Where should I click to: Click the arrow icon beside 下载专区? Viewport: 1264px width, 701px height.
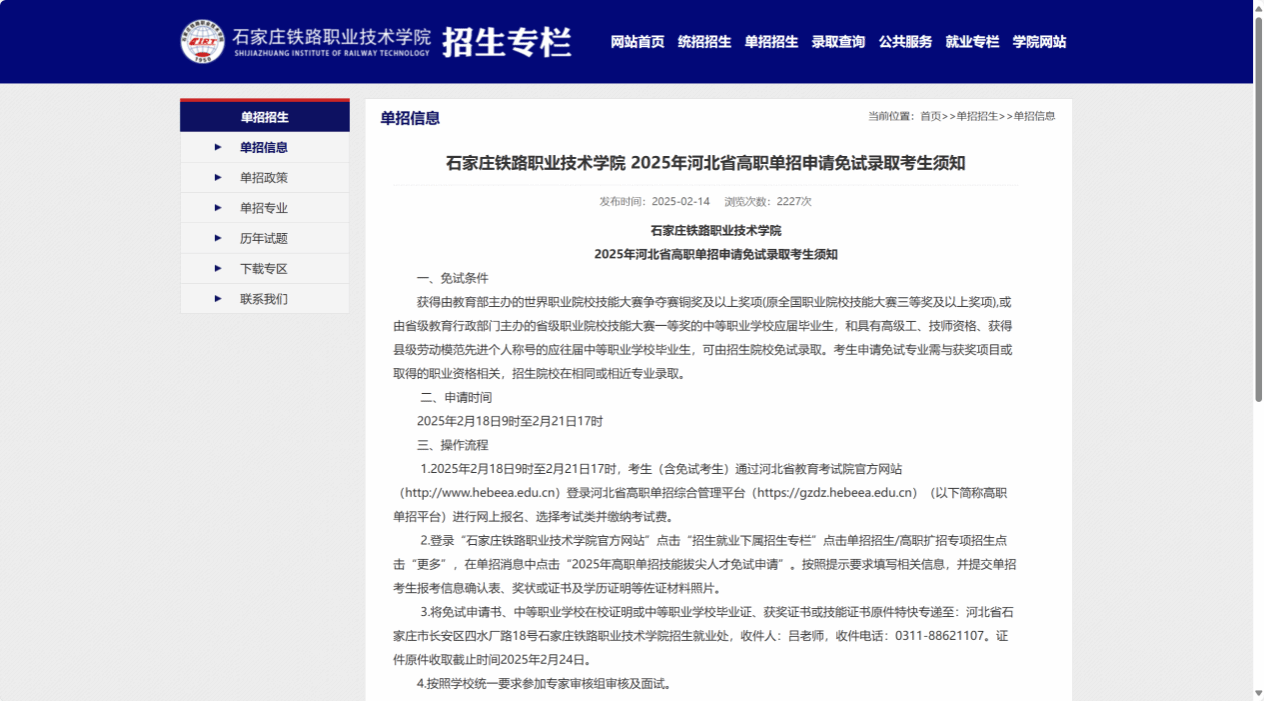[218, 269]
